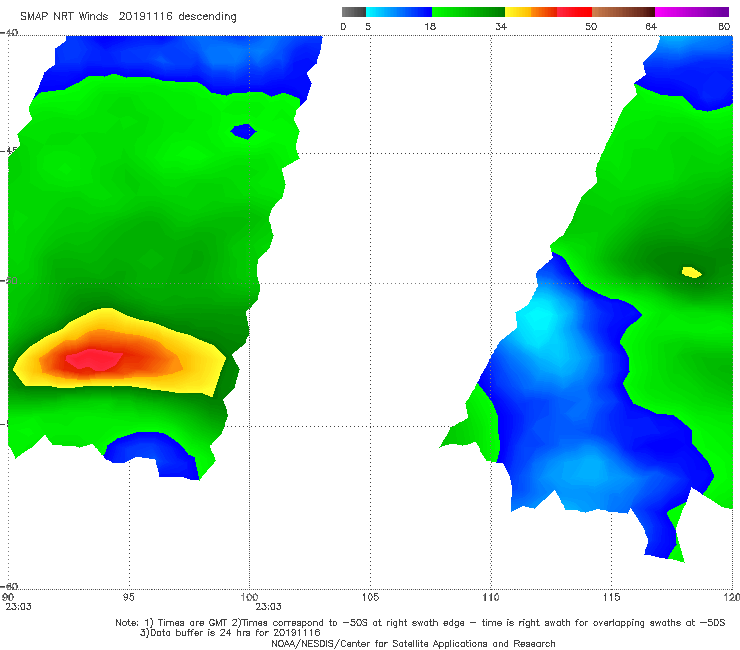Click the latitude label -60
This screenshot has width=740, height=650.
[9, 586]
